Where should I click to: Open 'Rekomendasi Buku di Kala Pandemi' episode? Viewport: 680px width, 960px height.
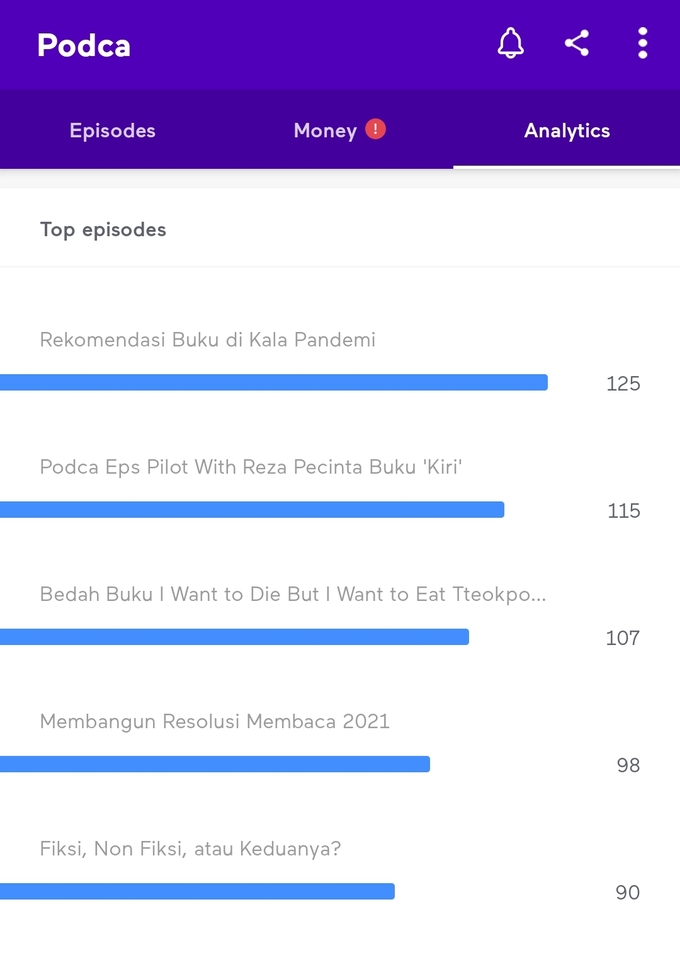tap(207, 340)
